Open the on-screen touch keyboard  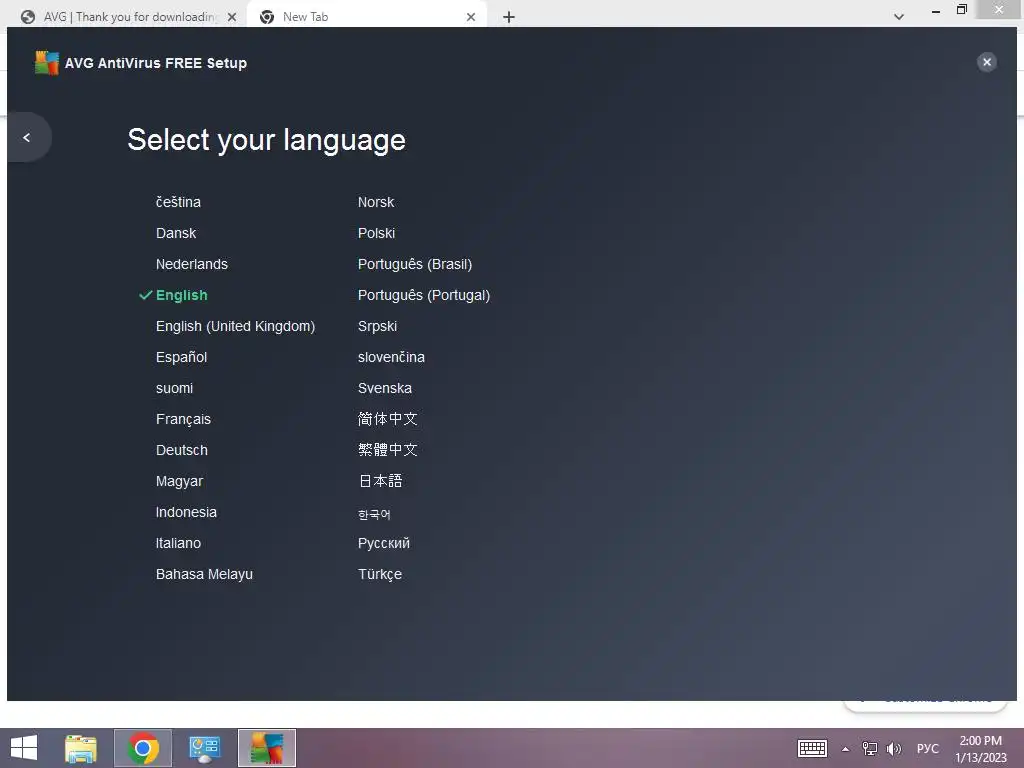click(812, 748)
